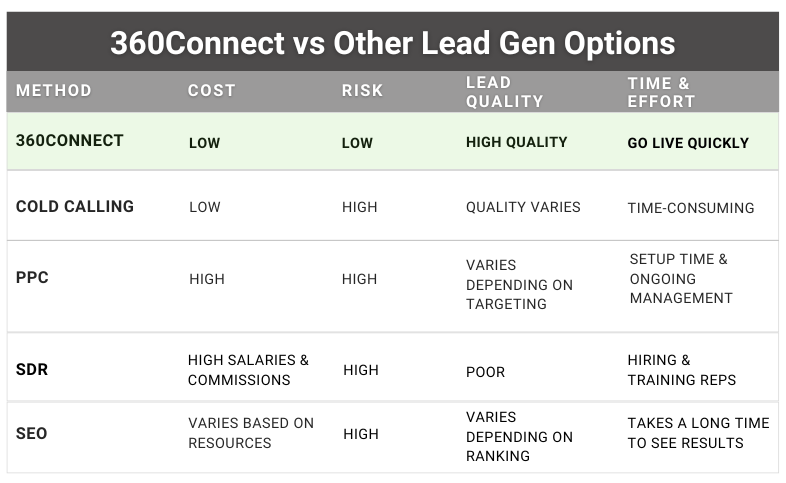Click the LEAD QUALITY column header
This screenshot has width=786, height=483.
point(504,92)
